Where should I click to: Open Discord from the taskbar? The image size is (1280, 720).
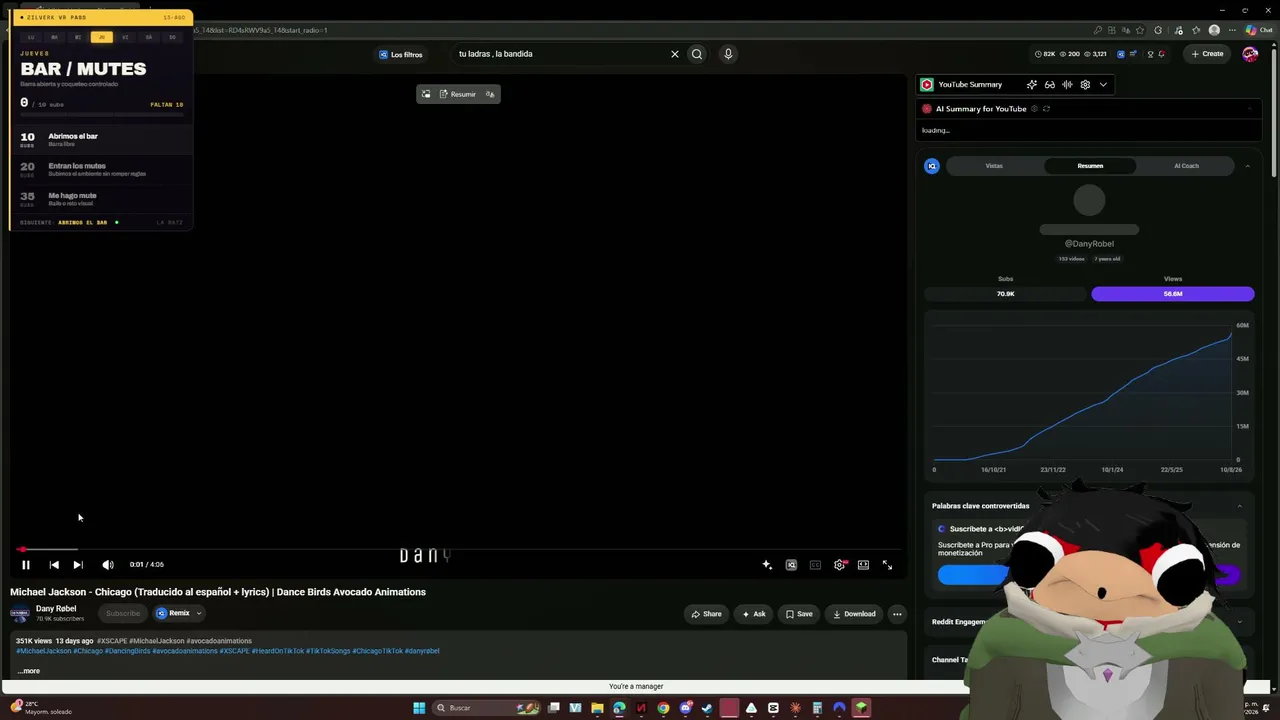click(685, 708)
